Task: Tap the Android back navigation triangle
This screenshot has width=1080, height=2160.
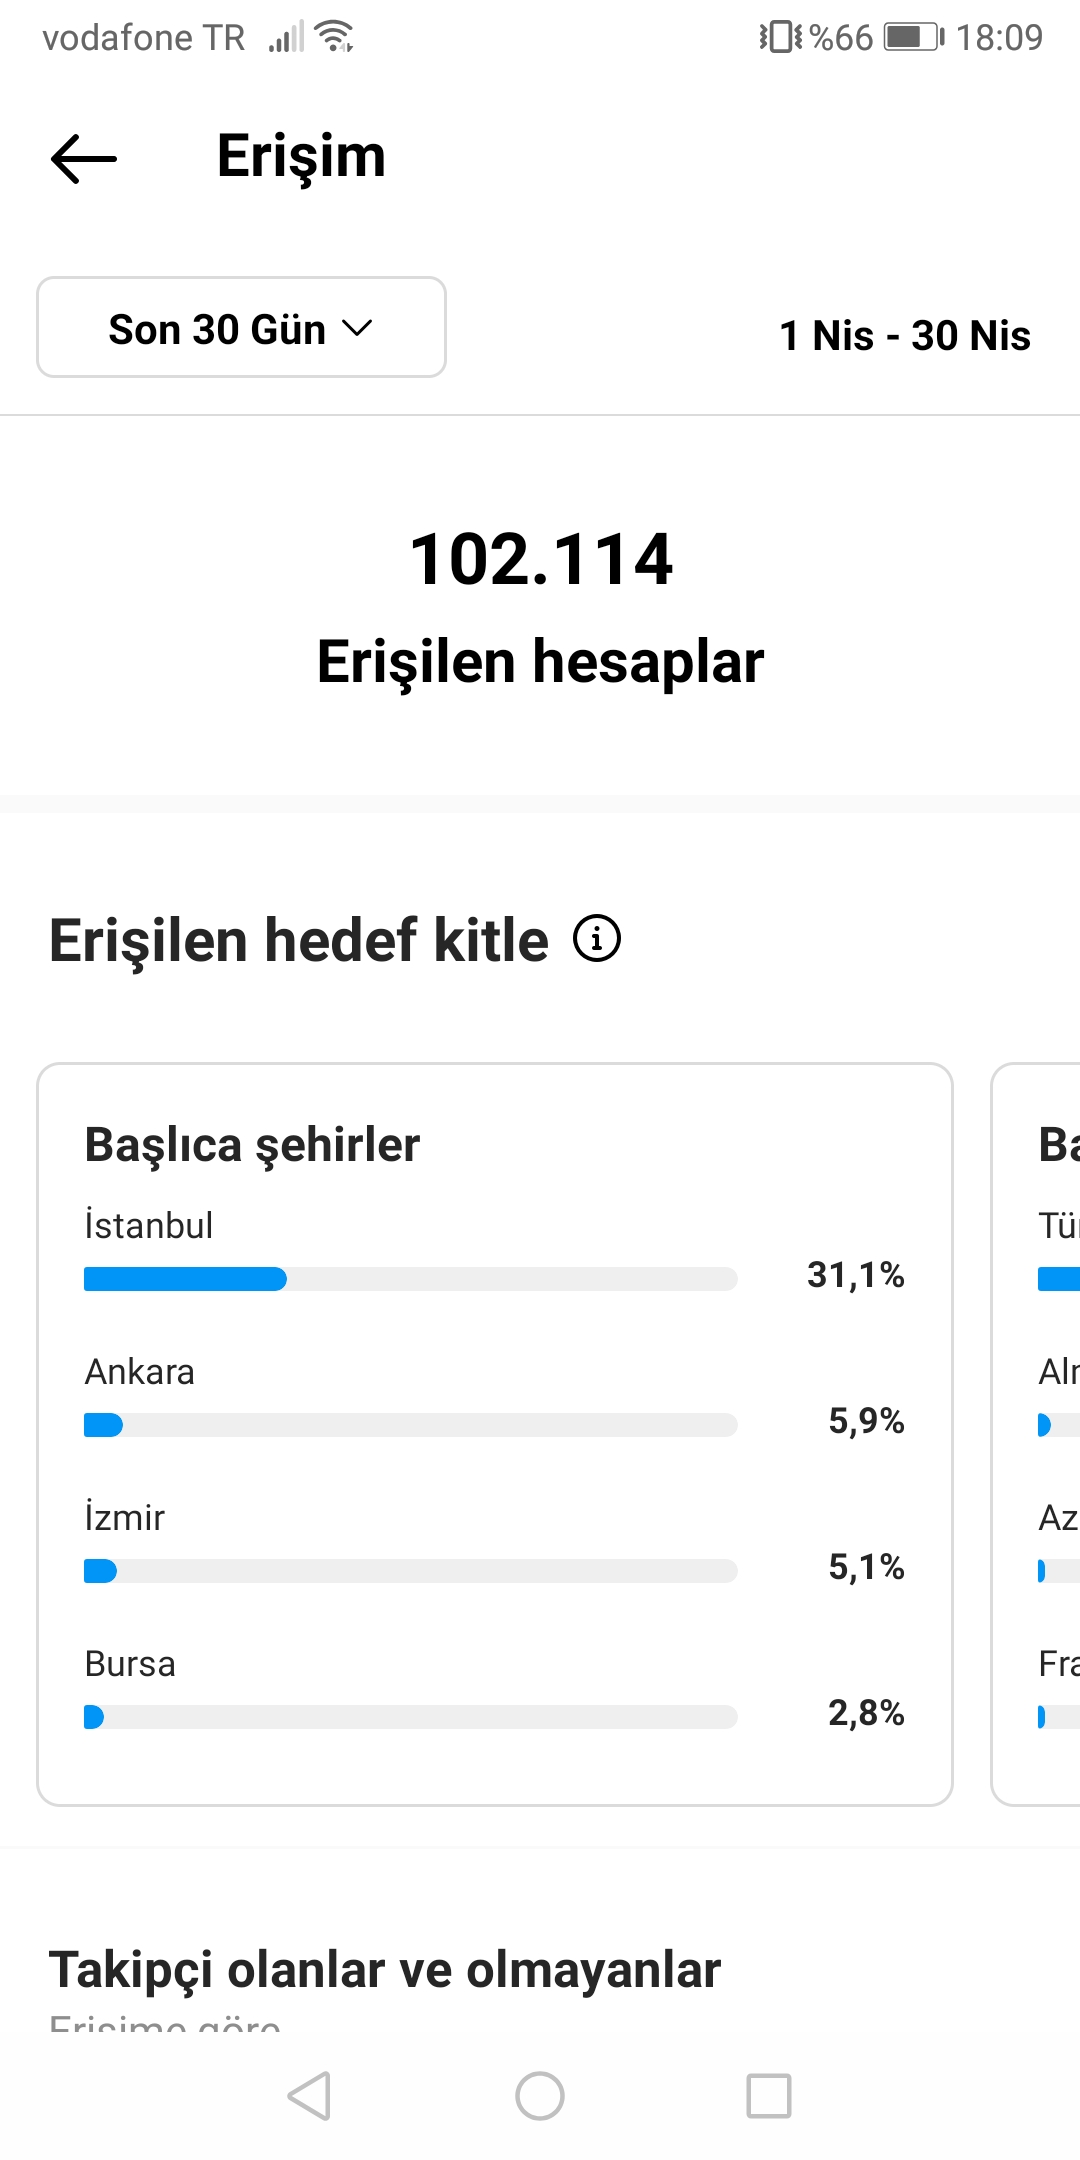Action: click(x=310, y=2095)
